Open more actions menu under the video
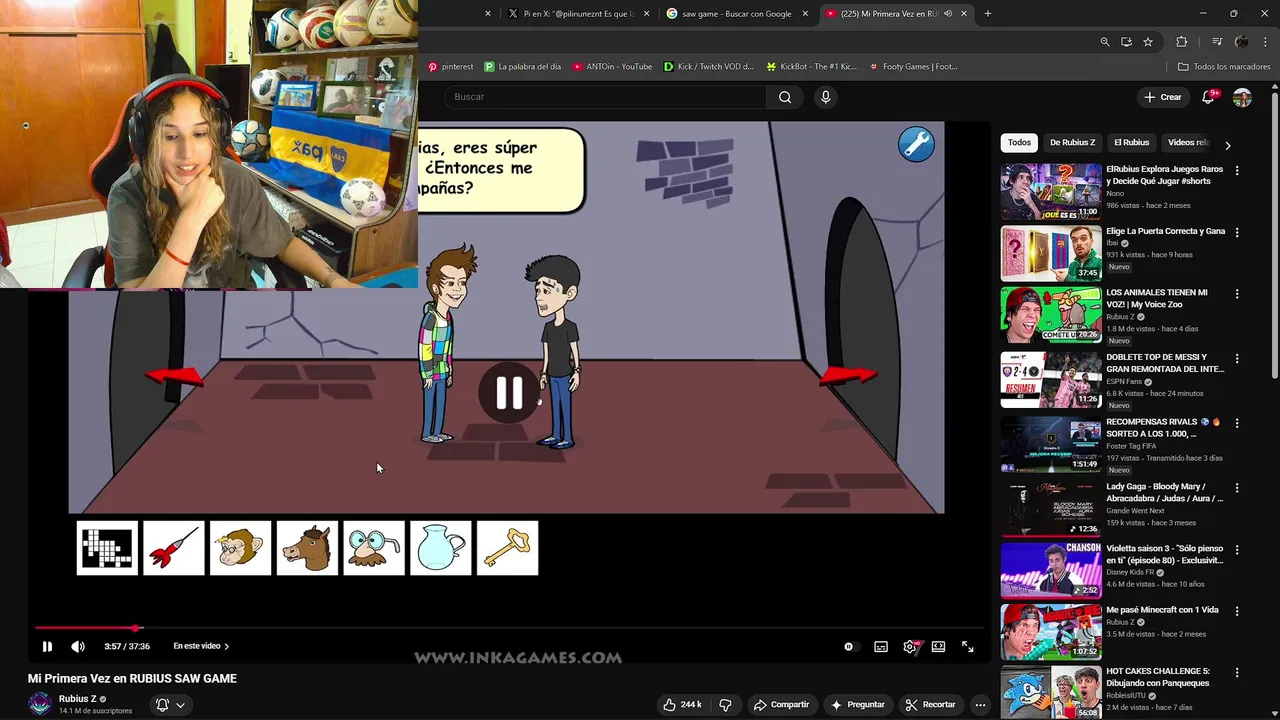Viewport: 1280px width, 720px height. (x=980, y=704)
